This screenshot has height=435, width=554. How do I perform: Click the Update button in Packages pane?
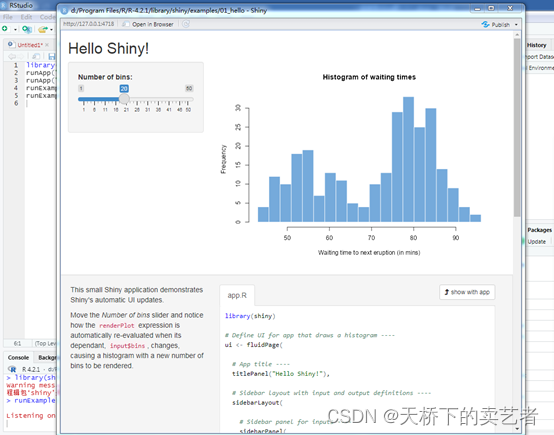click(x=536, y=242)
